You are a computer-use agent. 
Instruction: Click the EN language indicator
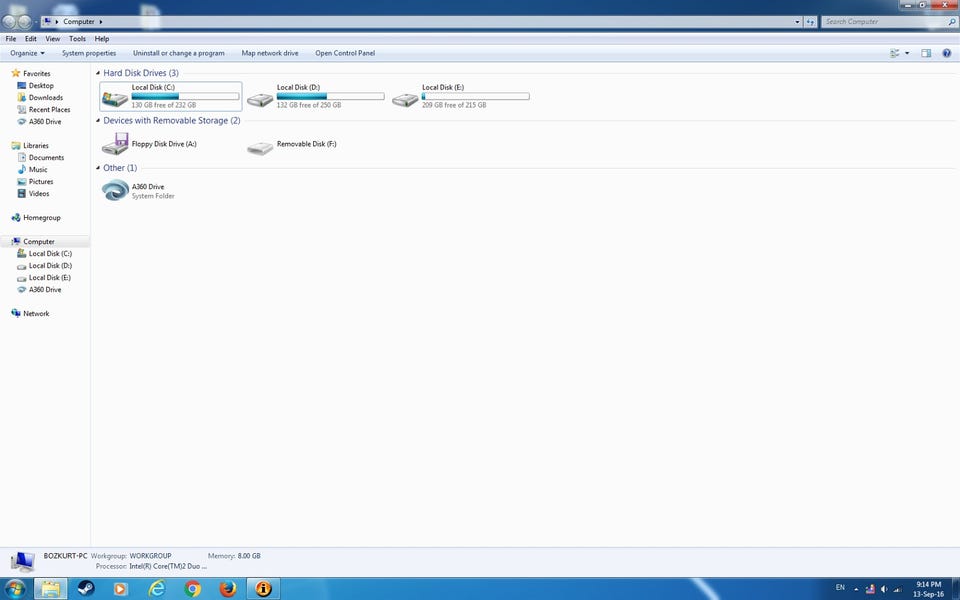pos(840,588)
